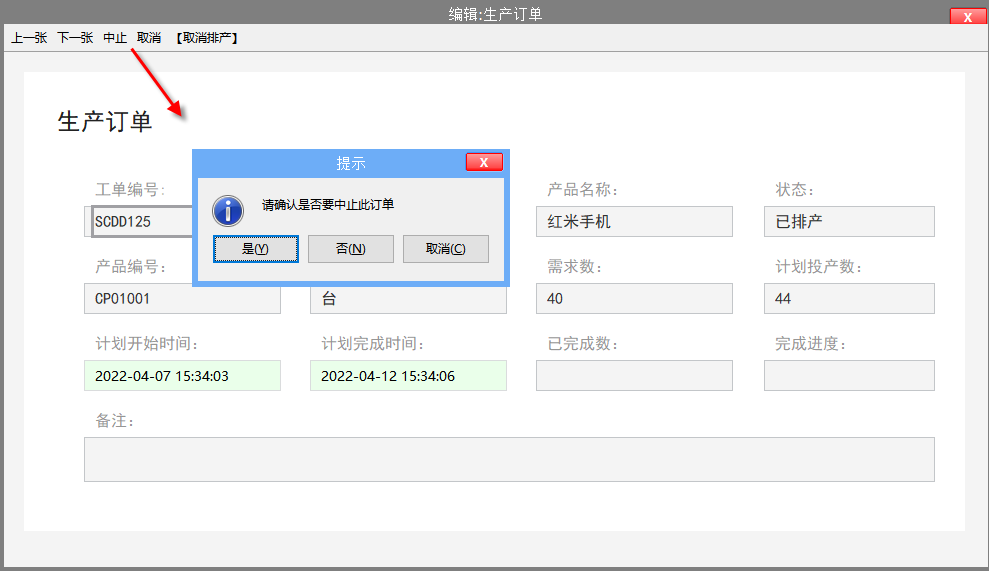Click the 状态 label
The width and height of the screenshot is (989, 571).
(794, 190)
